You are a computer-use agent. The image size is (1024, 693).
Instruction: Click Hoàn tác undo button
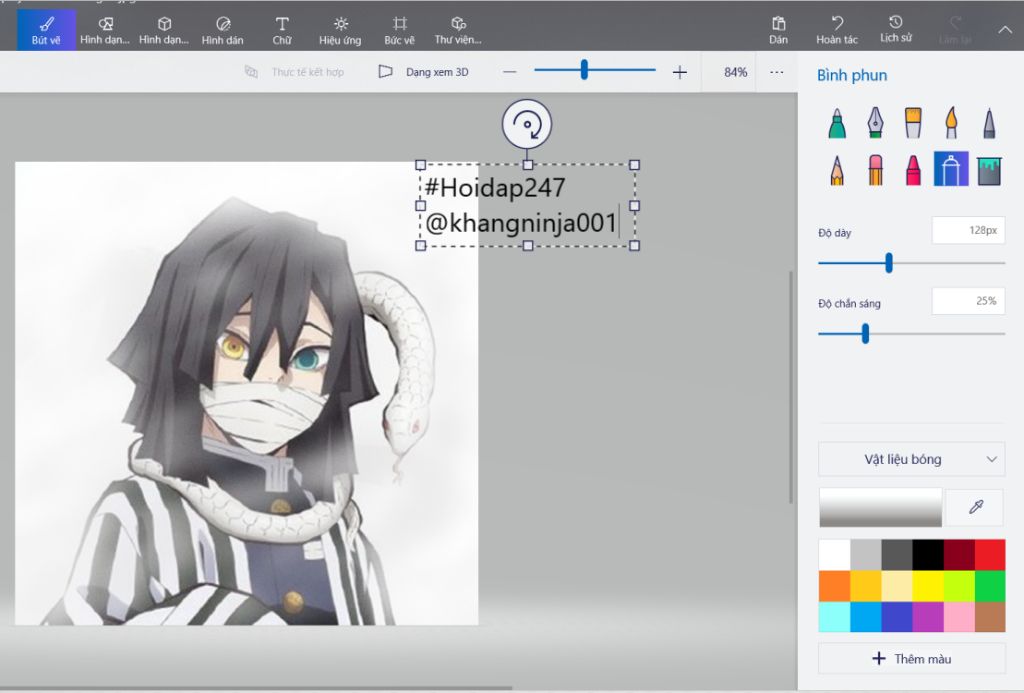click(x=837, y=30)
